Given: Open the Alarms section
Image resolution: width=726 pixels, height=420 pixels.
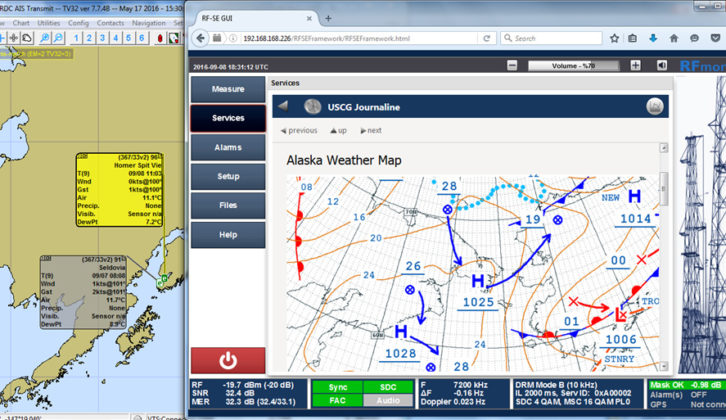Looking at the screenshot, I should coord(228,147).
